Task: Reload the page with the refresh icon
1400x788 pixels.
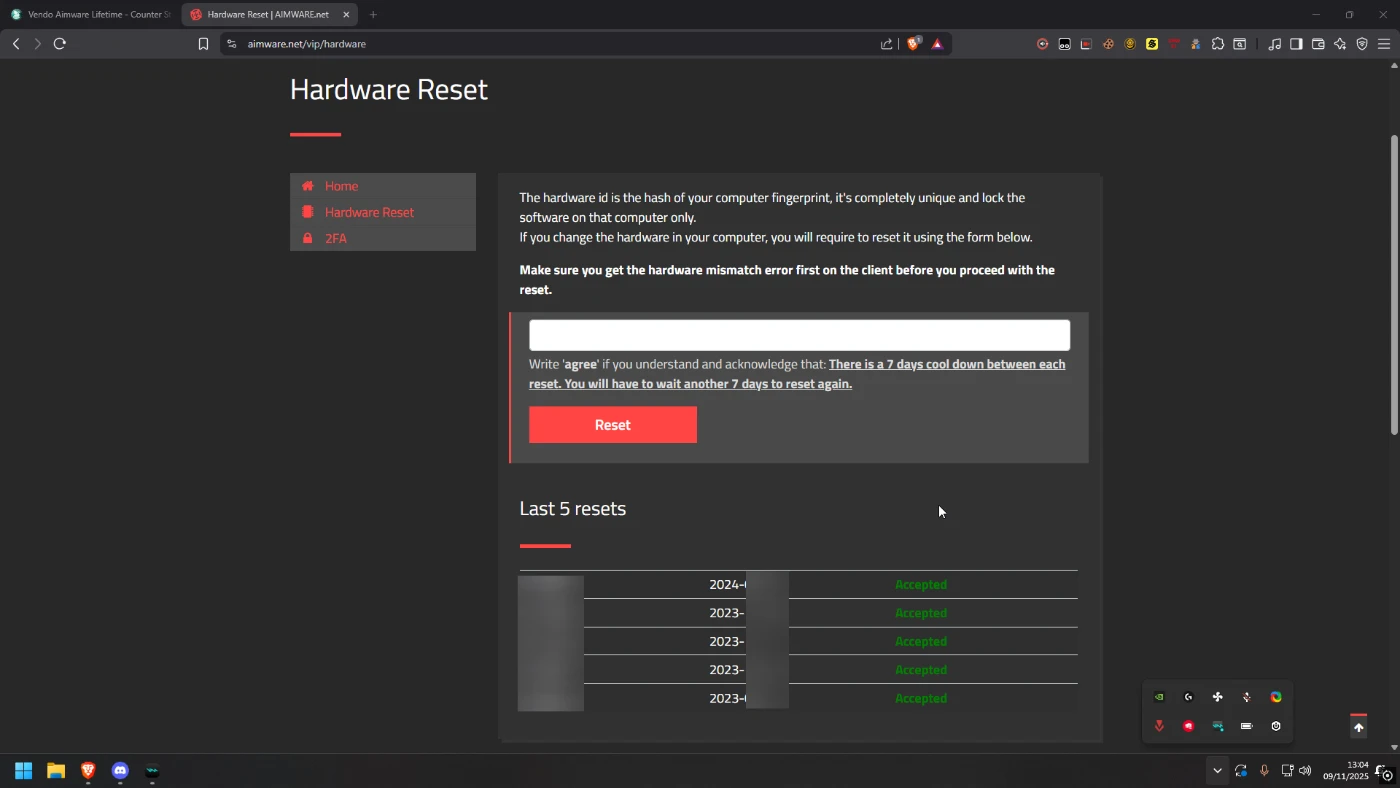Action: [x=60, y=44]
